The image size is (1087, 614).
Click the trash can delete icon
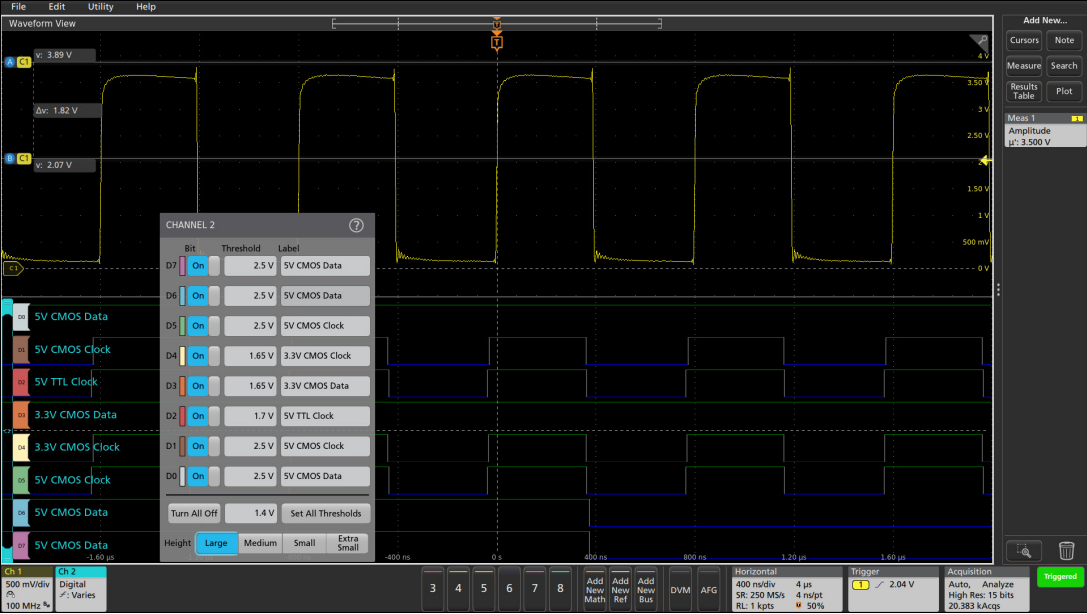tap(1066, 550)
